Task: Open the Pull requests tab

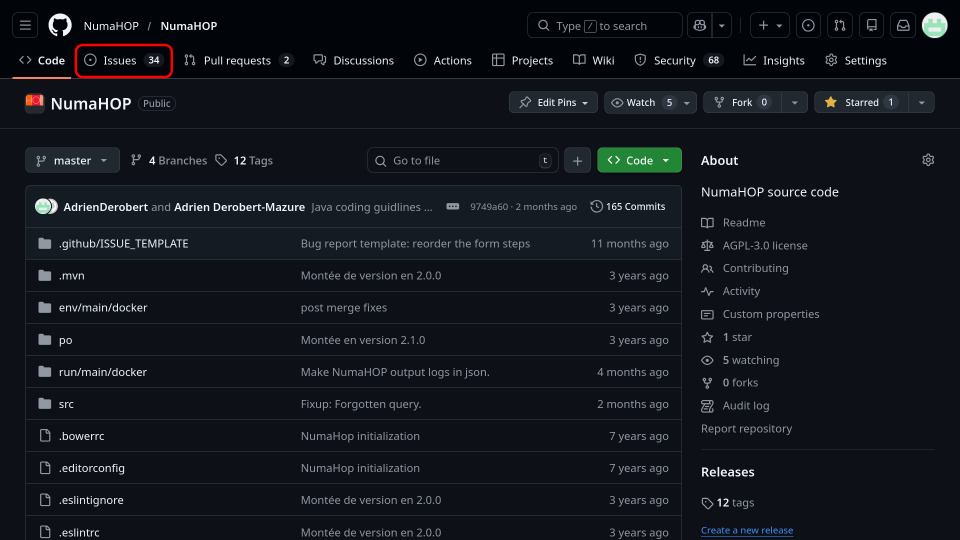Action: click(x=239, y=60)
